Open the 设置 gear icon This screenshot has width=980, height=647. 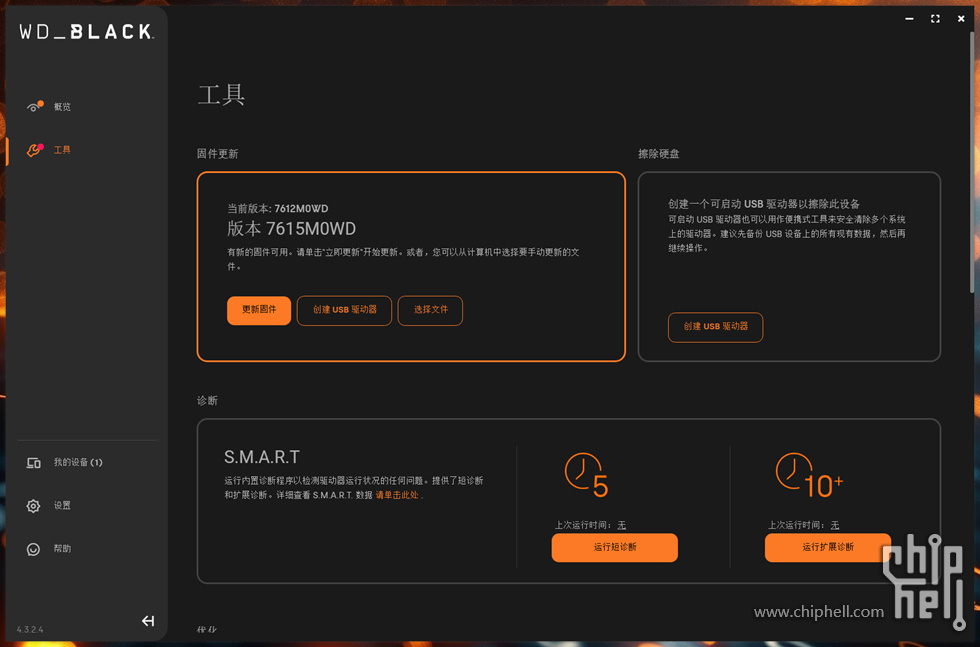[34, 506]
